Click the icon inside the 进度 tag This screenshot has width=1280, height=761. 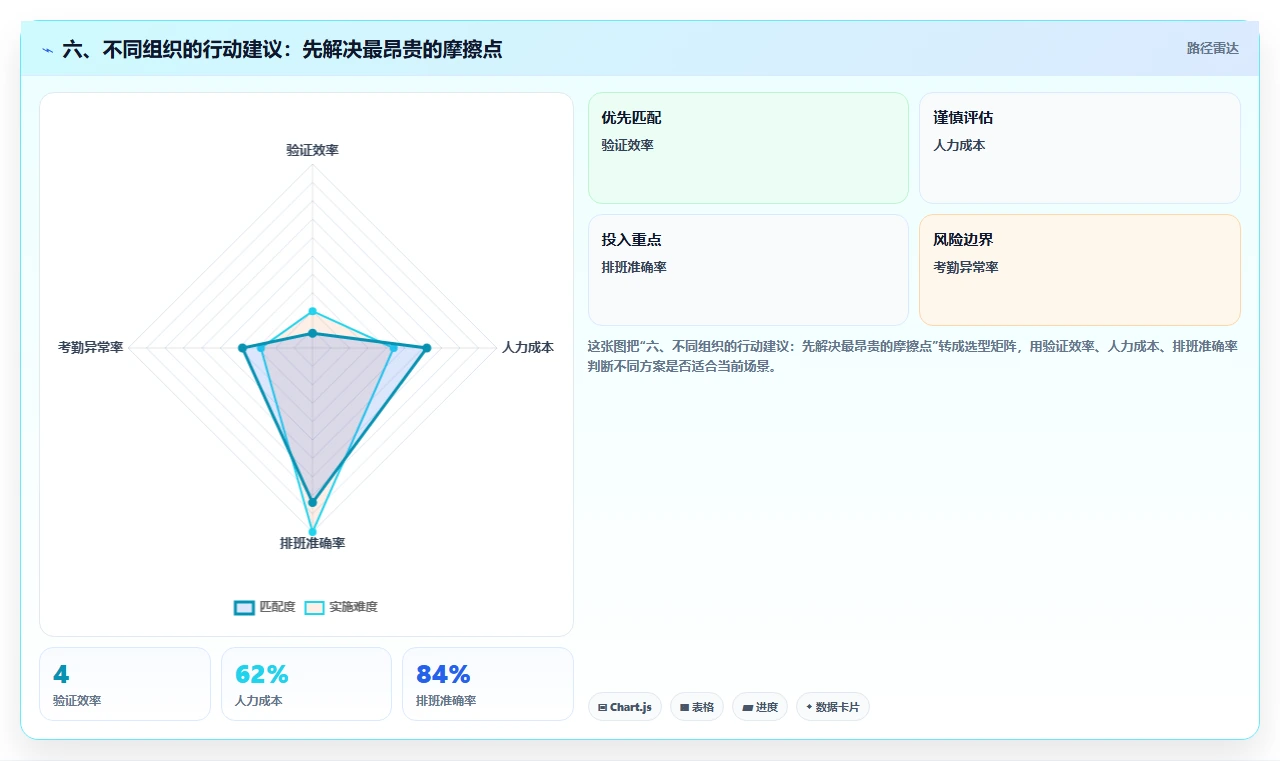[x=747, y=708]
